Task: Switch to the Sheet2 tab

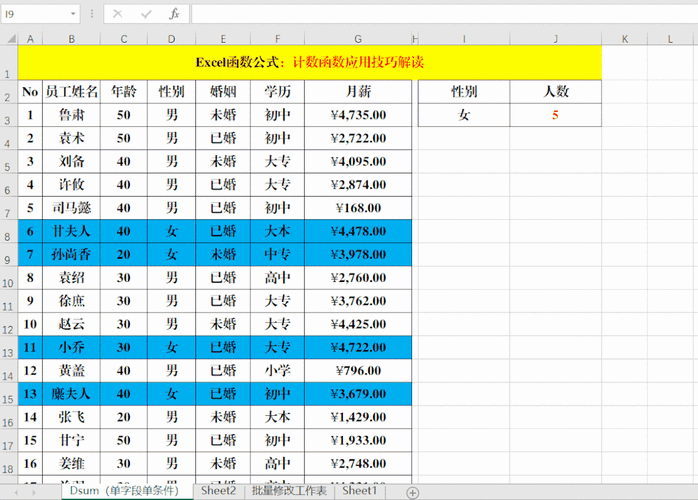Action: (x=218, y=491)
